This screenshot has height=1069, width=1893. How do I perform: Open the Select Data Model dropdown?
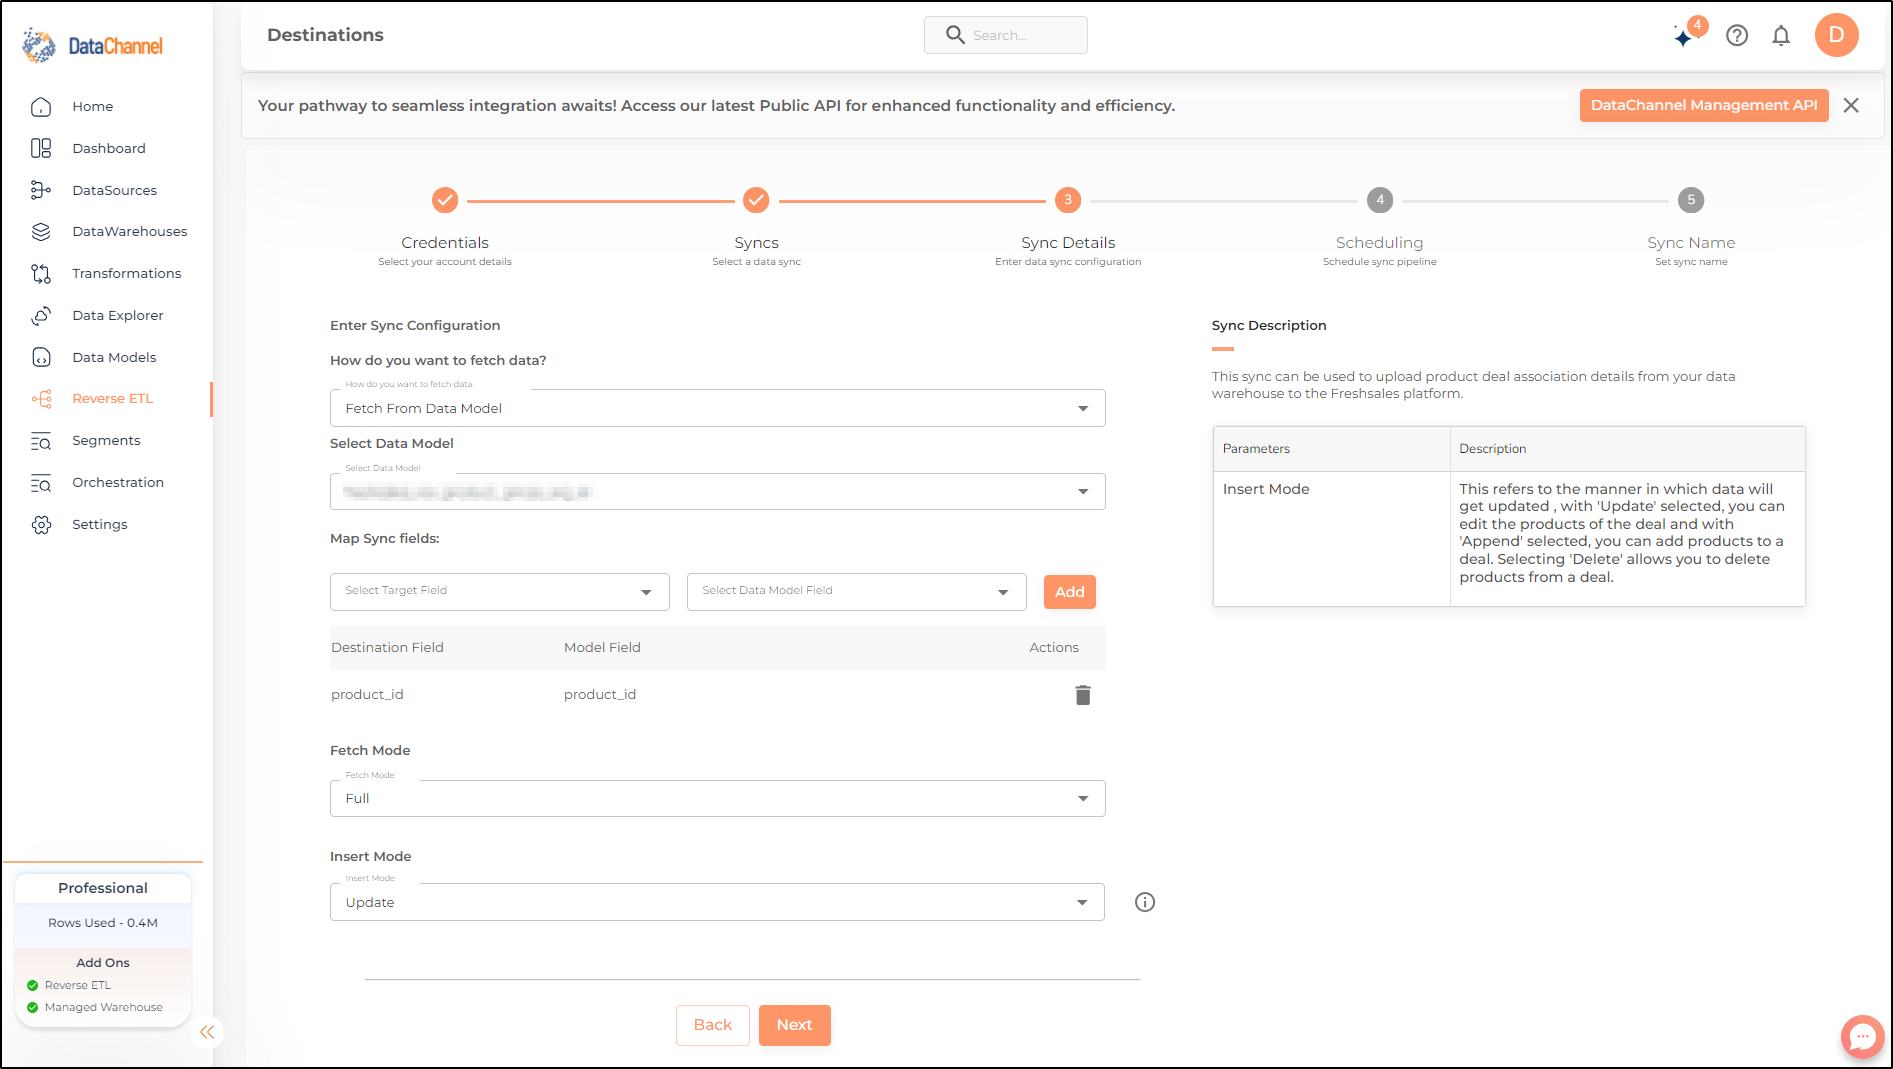[717, 491]
